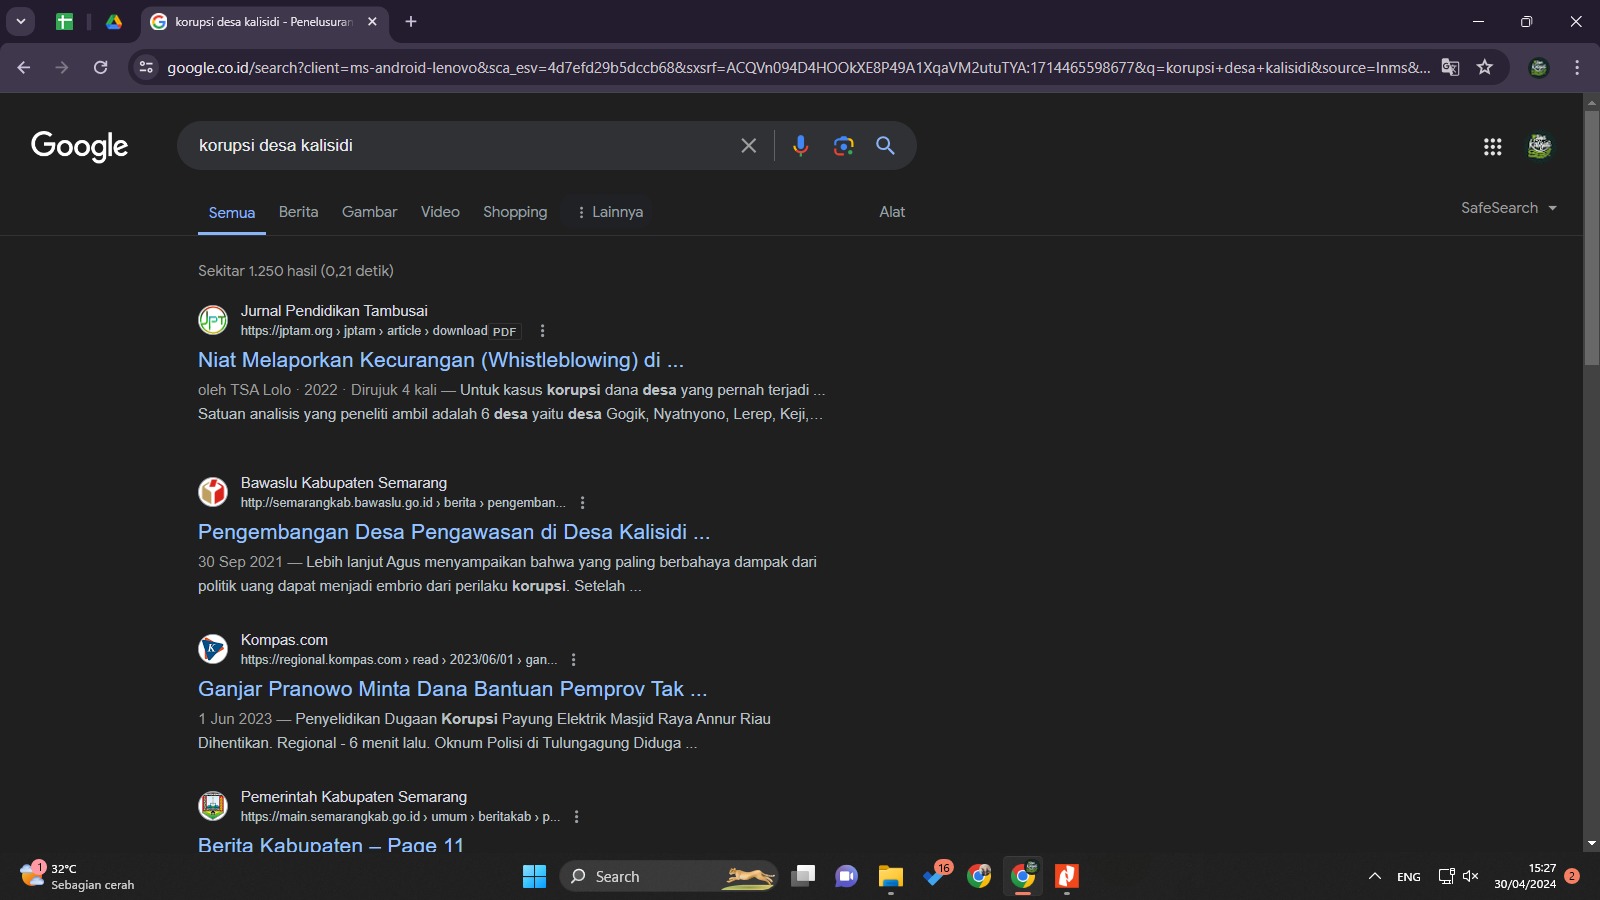Expand the Lainnya menu

point(609,212)
